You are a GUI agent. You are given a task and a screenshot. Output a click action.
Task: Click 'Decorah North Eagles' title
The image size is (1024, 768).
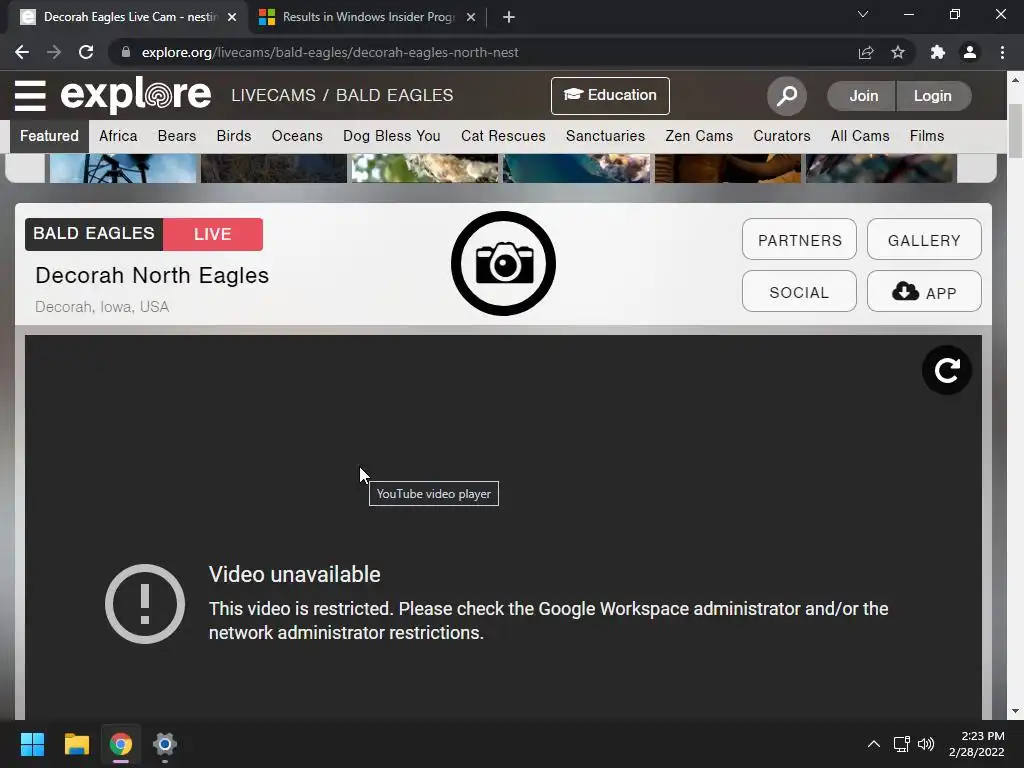click(152, 275)
